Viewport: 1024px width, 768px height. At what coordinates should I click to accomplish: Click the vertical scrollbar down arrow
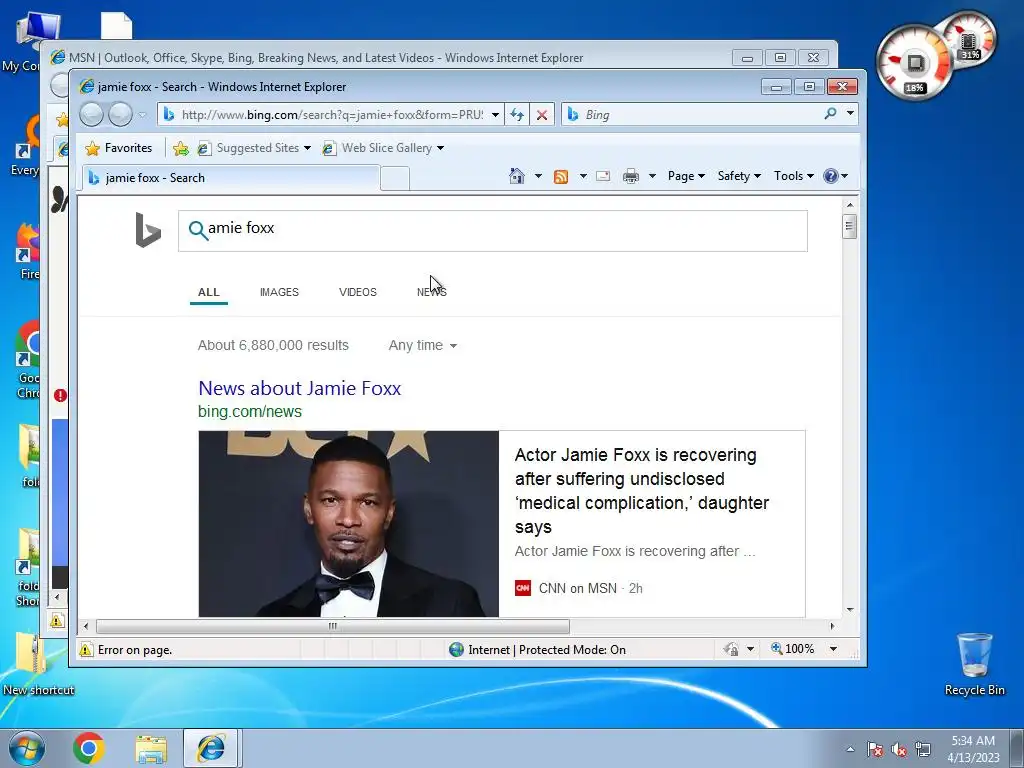coord(850,610)
